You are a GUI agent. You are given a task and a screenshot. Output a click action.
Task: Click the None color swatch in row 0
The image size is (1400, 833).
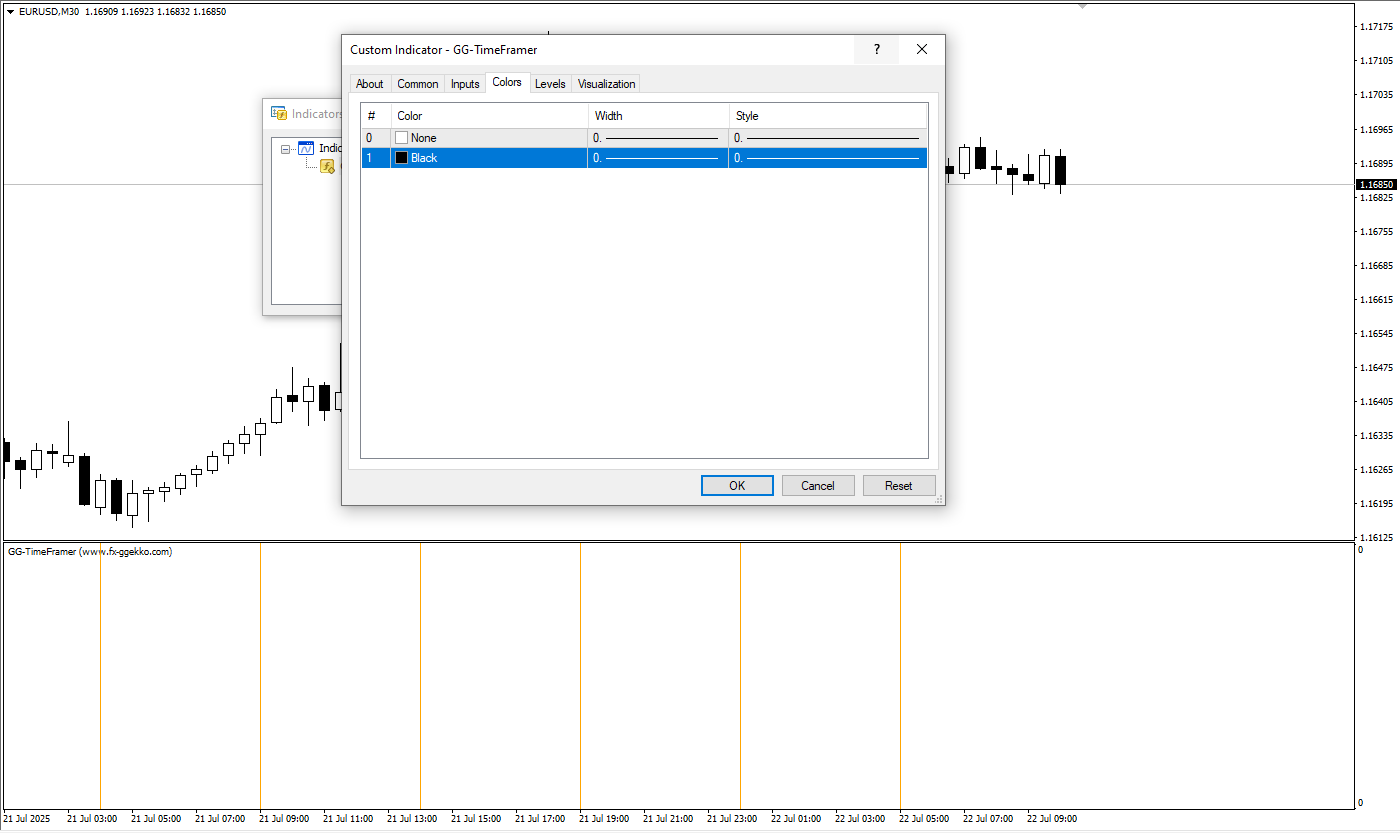[x=402, y=138]
